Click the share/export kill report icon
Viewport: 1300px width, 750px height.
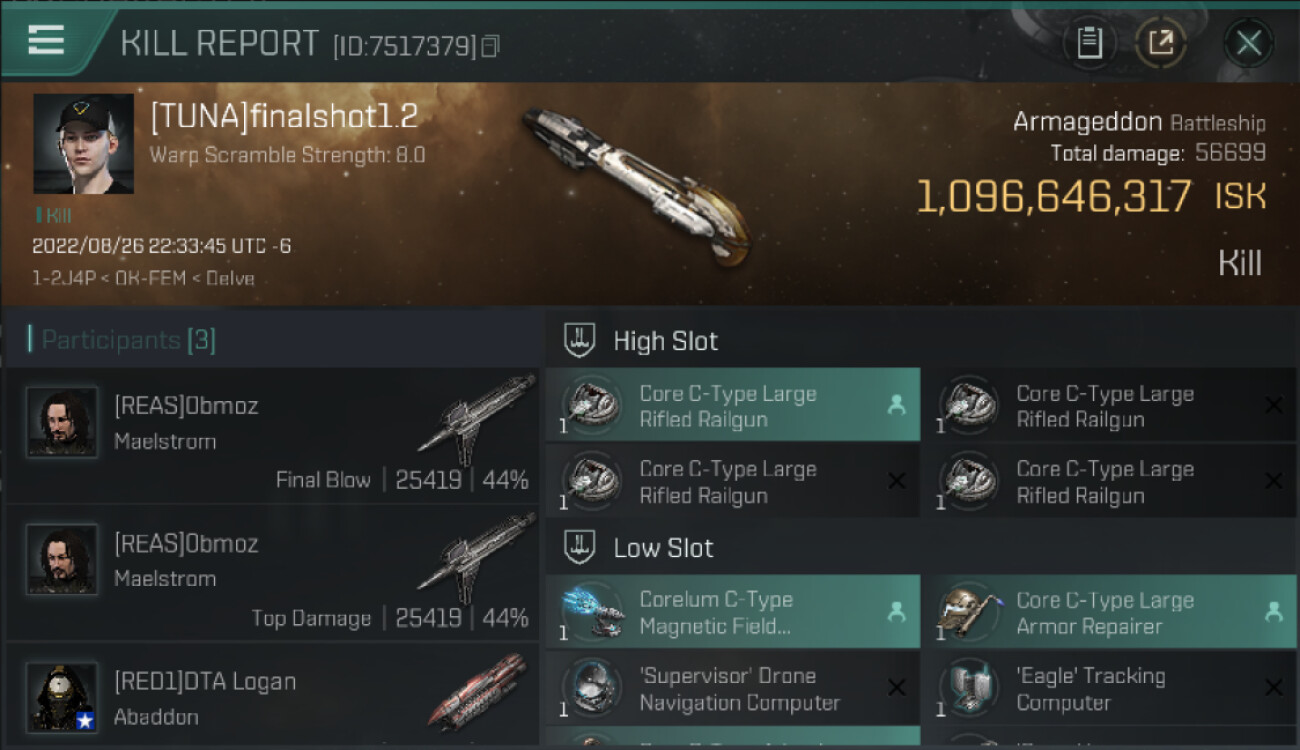pyautogui.click(x=1161, y=43)
